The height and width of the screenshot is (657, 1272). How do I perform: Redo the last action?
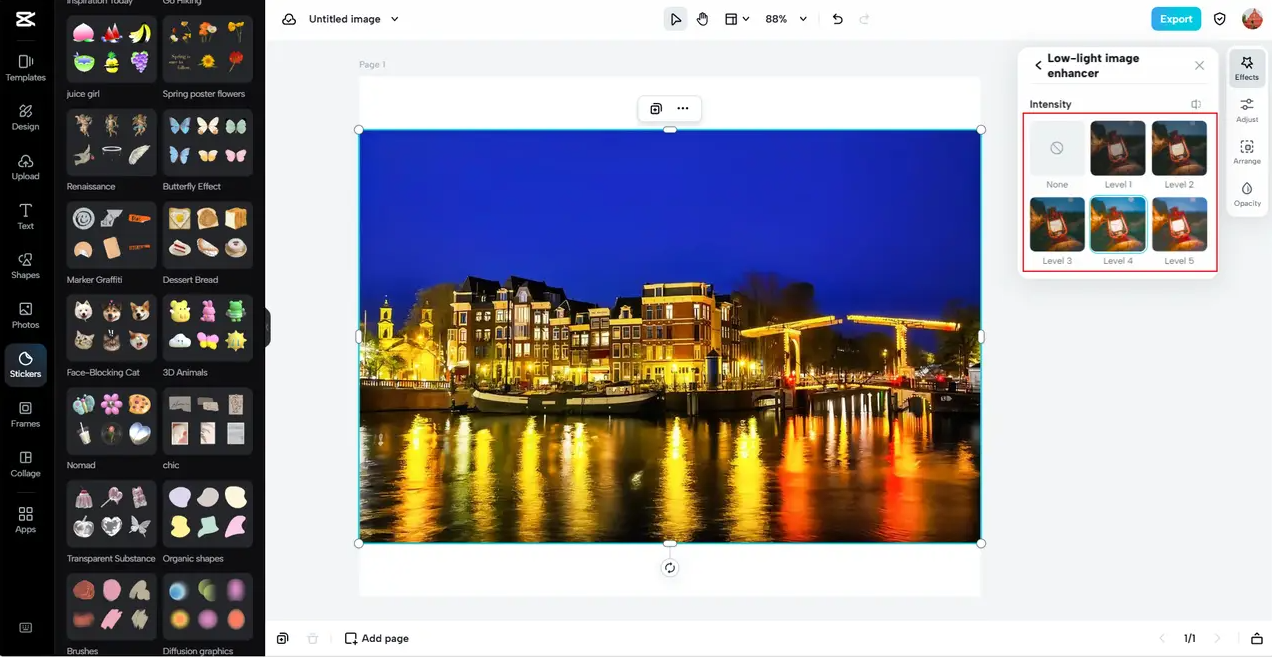tap(864, 19)
